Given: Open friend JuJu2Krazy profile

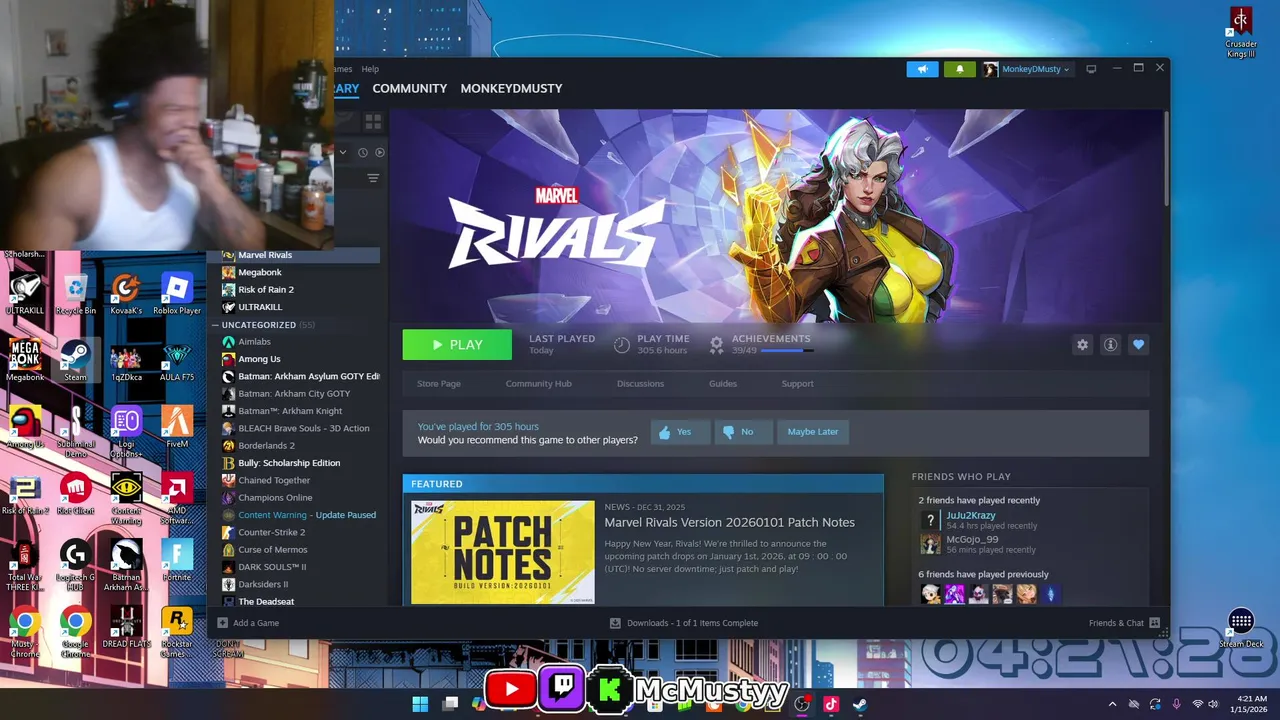Looking at the screenshot, I should (x=971, y=515).
